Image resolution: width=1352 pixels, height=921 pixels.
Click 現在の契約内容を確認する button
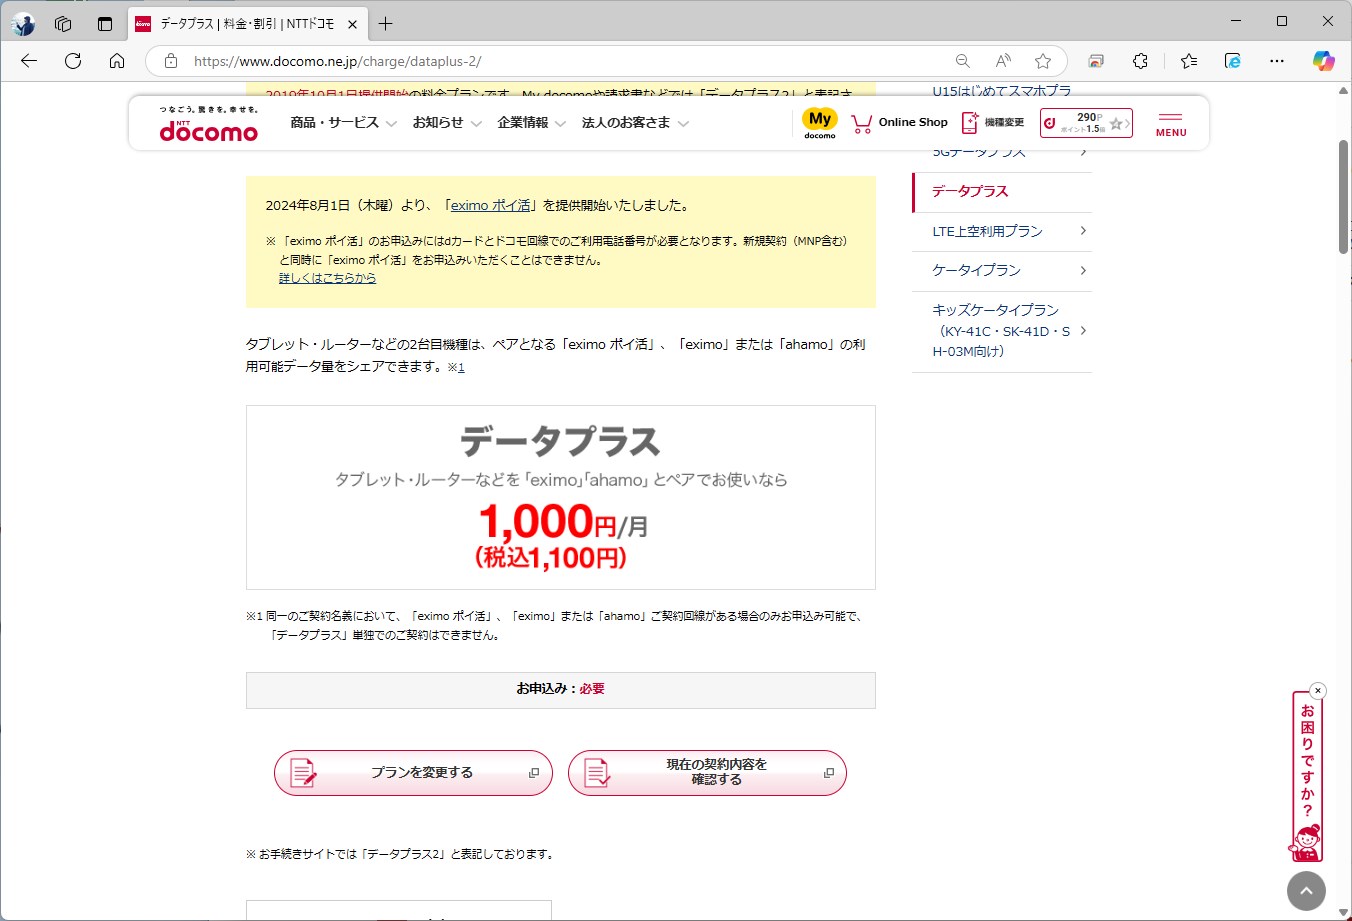pos(707,773)
